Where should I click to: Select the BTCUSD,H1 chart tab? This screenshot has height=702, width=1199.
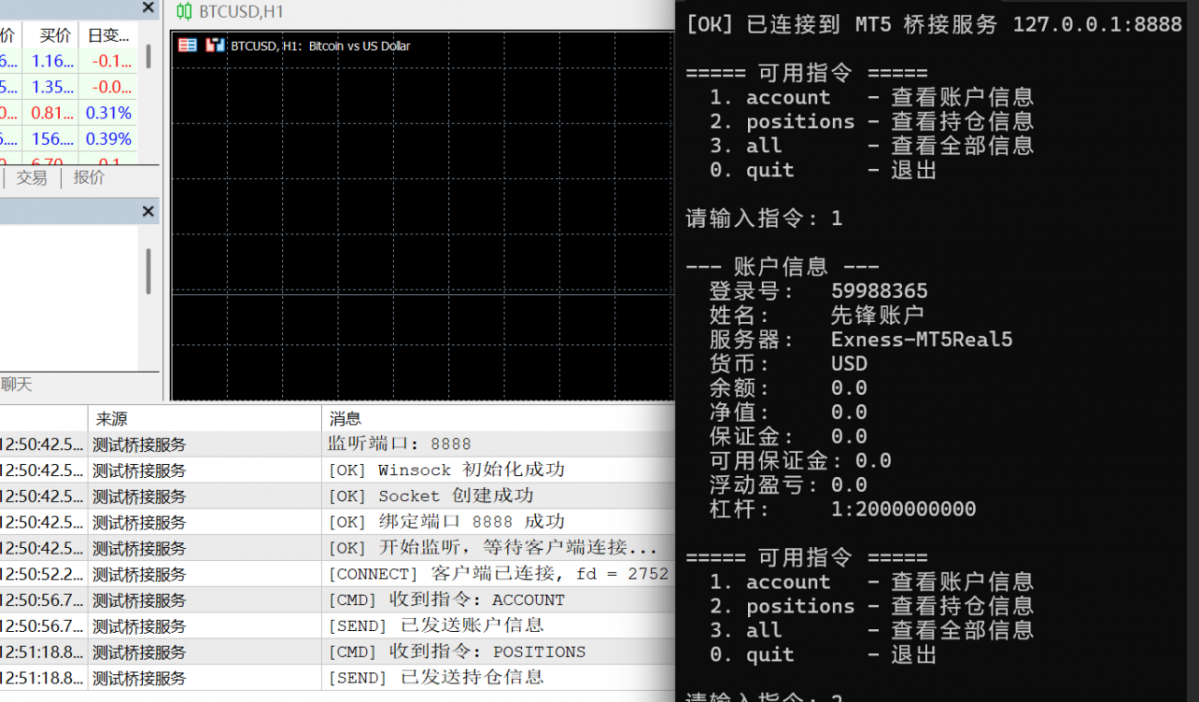(x=241, y=11)
